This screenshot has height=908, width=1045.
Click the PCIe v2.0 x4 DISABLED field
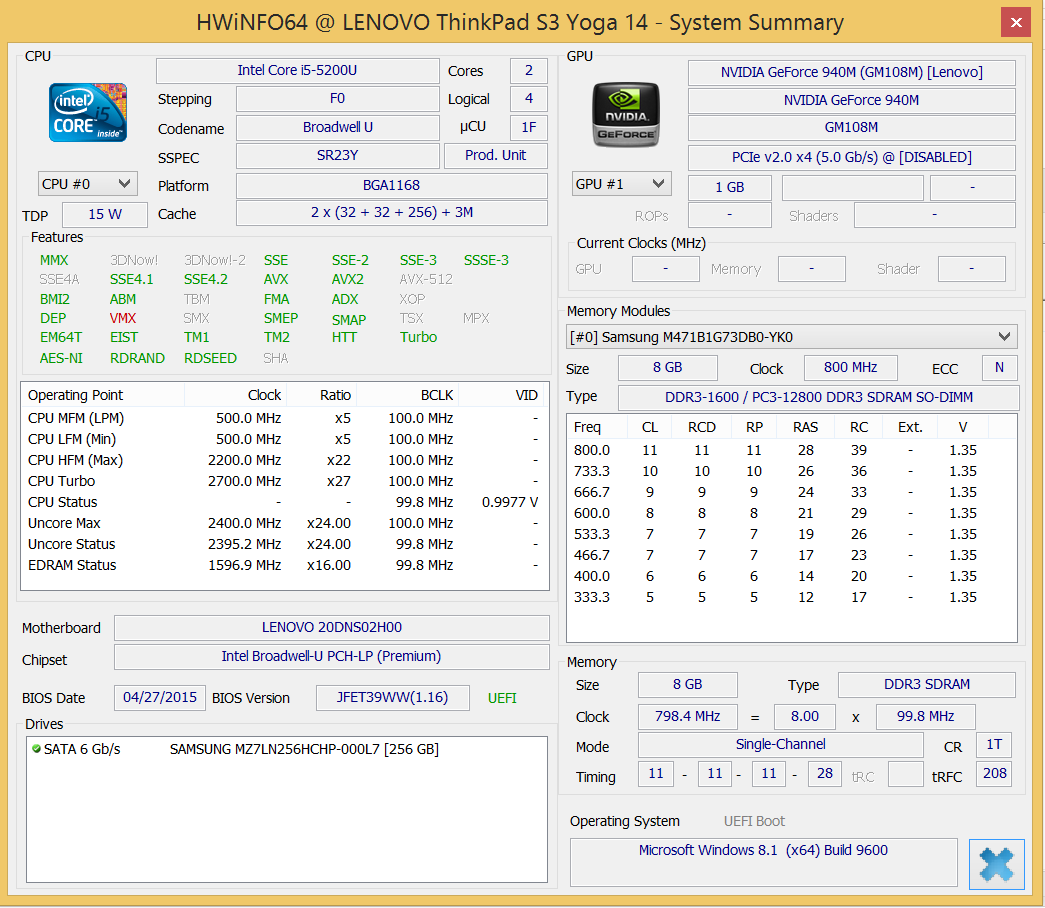851,157
